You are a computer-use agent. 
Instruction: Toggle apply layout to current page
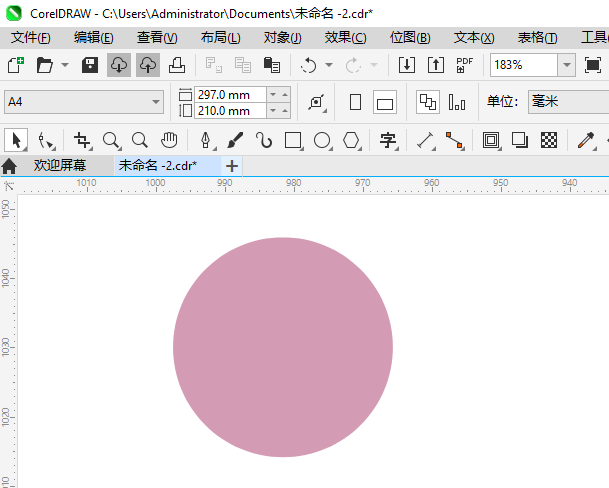[x=457, y=102]
